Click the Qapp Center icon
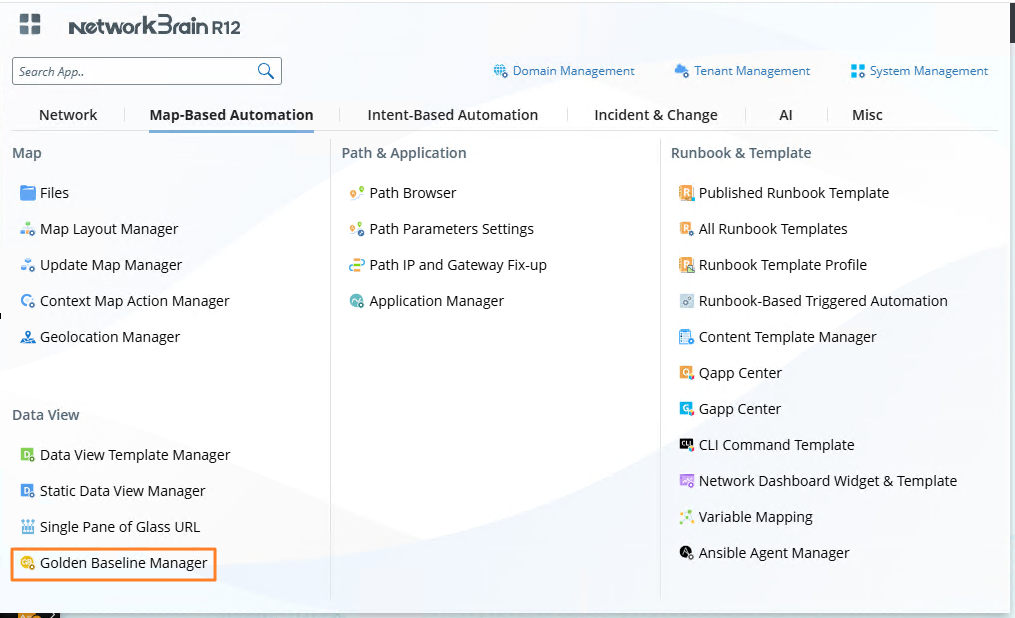Image resolution: width=1015 pixels, height=618 pixels. pos(686,373)
